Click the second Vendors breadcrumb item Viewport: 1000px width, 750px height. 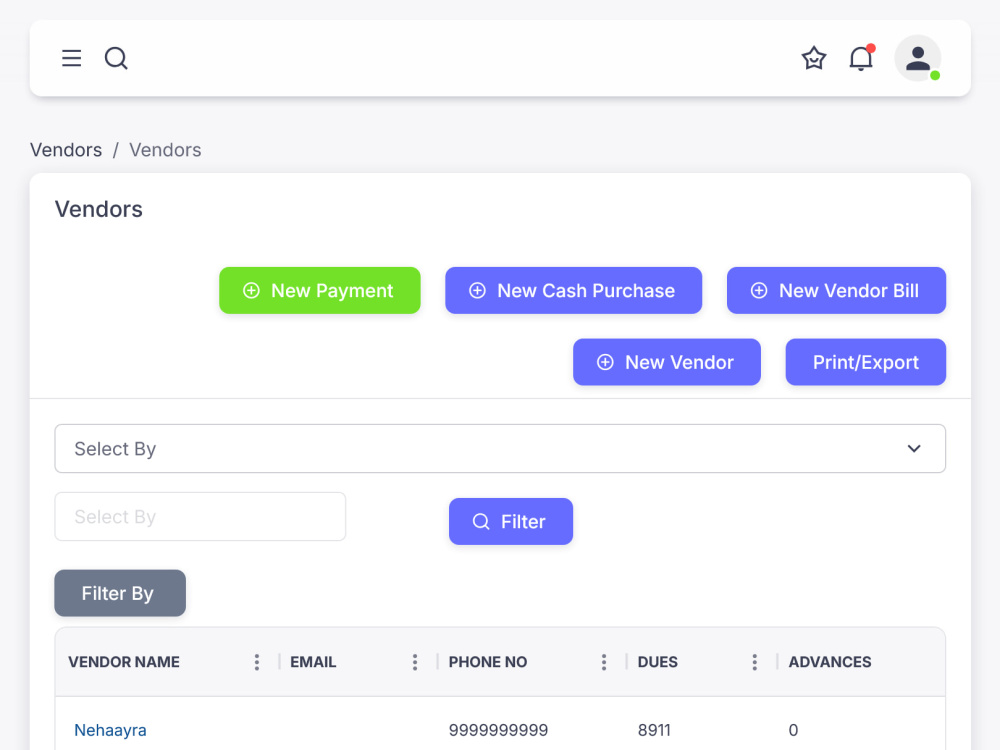point(165,150)
